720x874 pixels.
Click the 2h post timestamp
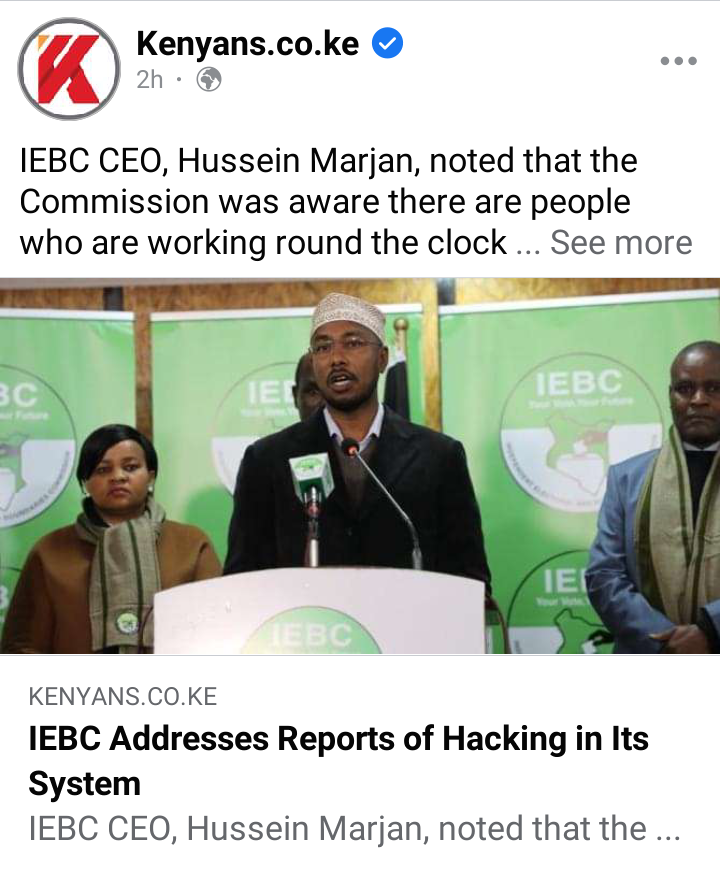pyautogui.click(x=149, y=80)
